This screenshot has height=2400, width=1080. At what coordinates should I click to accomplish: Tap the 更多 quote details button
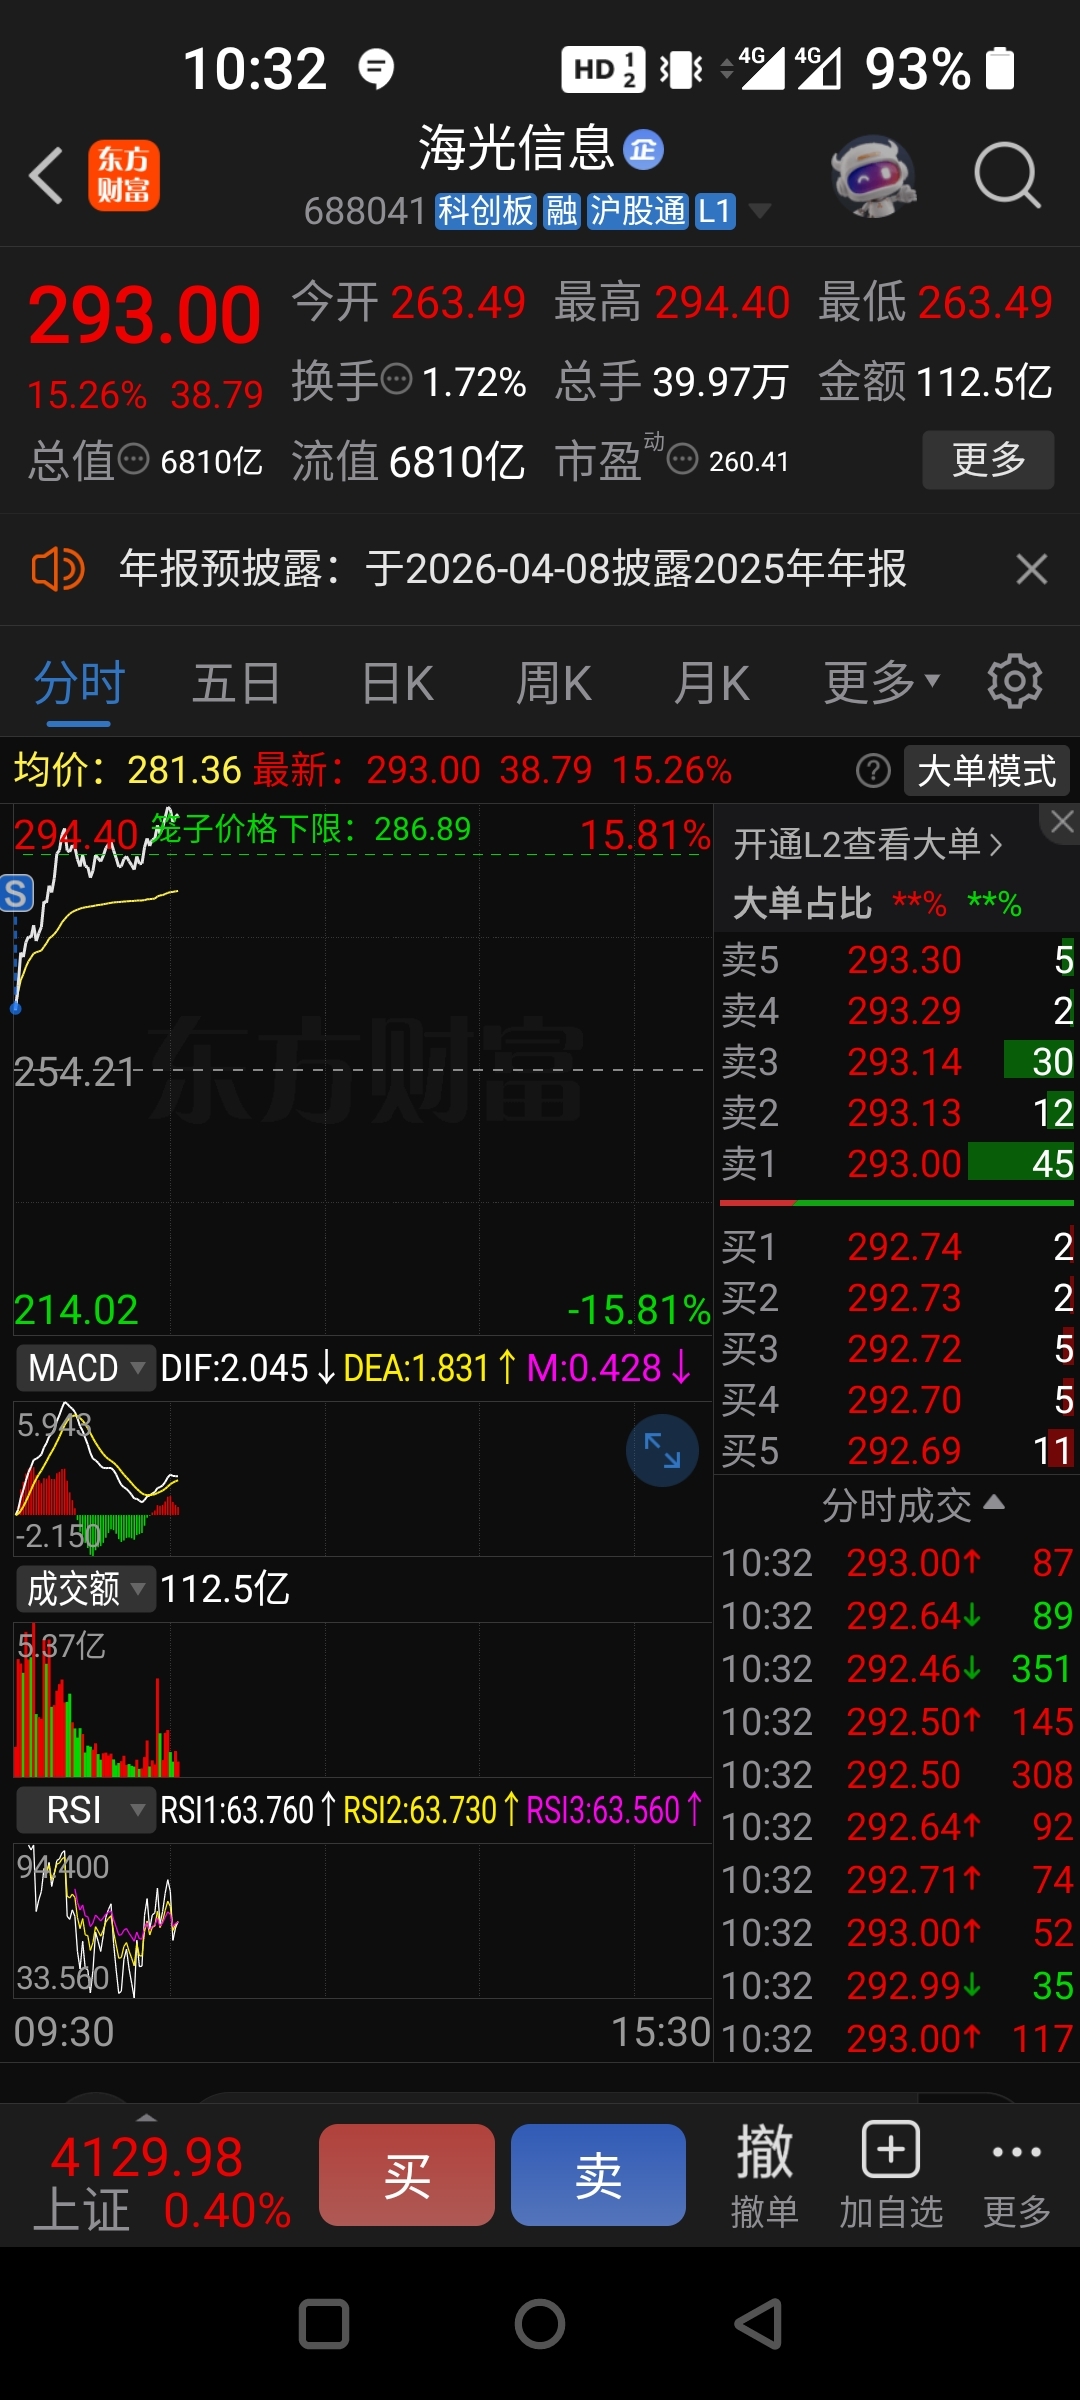(988, 460)
